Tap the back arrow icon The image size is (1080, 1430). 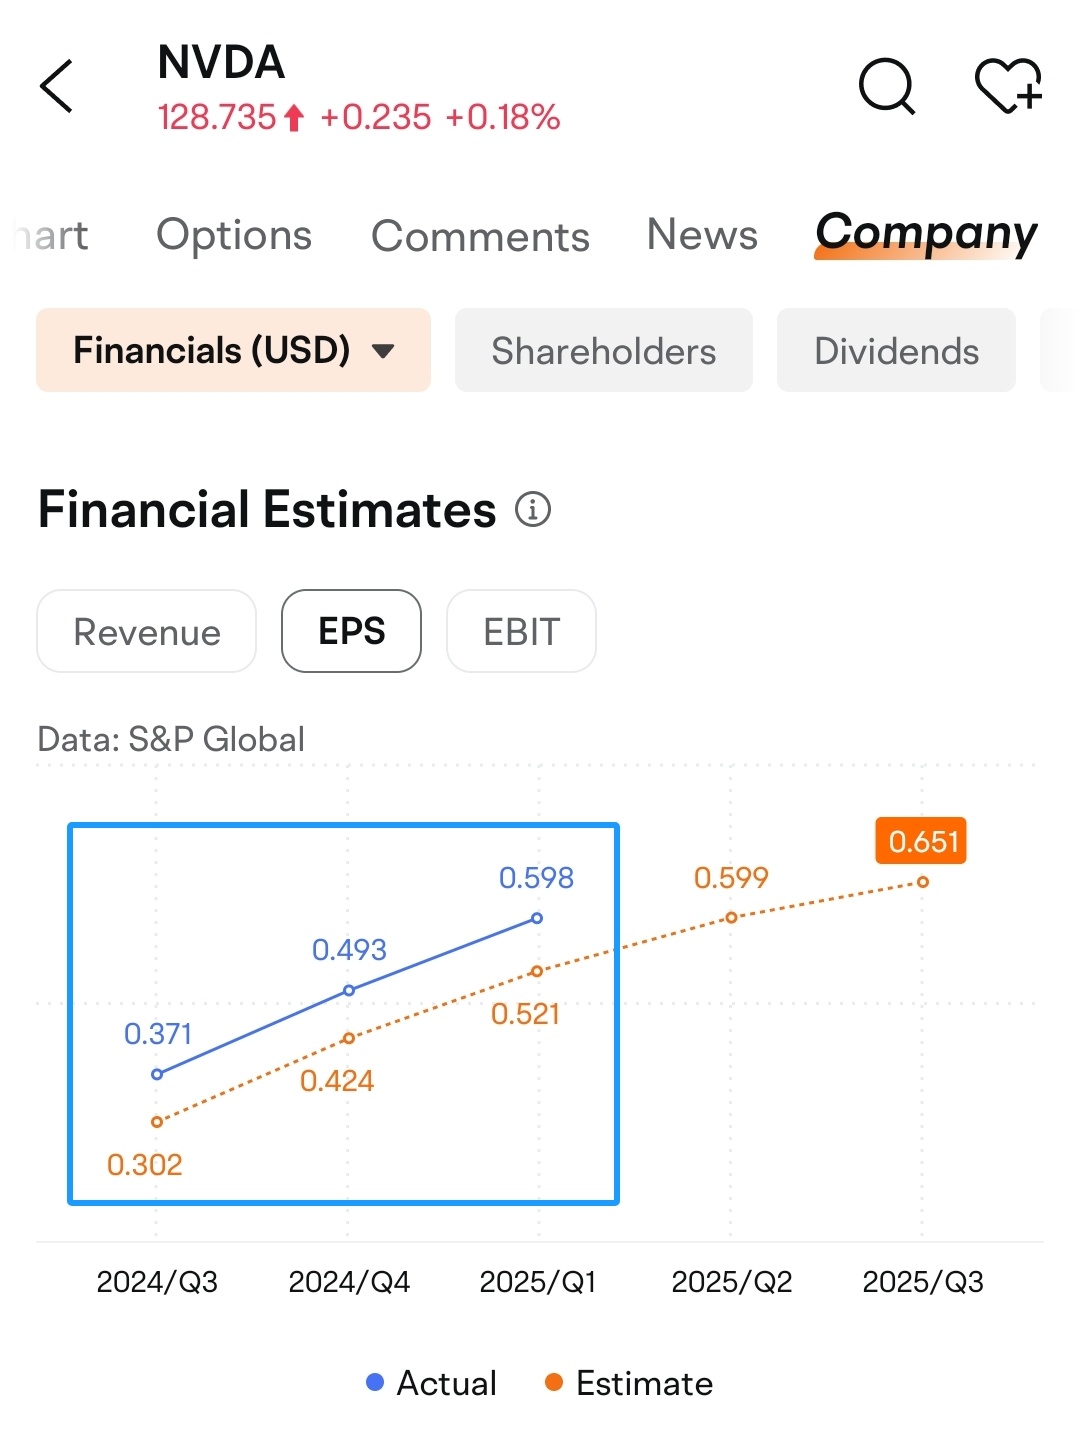pos(56,86)
